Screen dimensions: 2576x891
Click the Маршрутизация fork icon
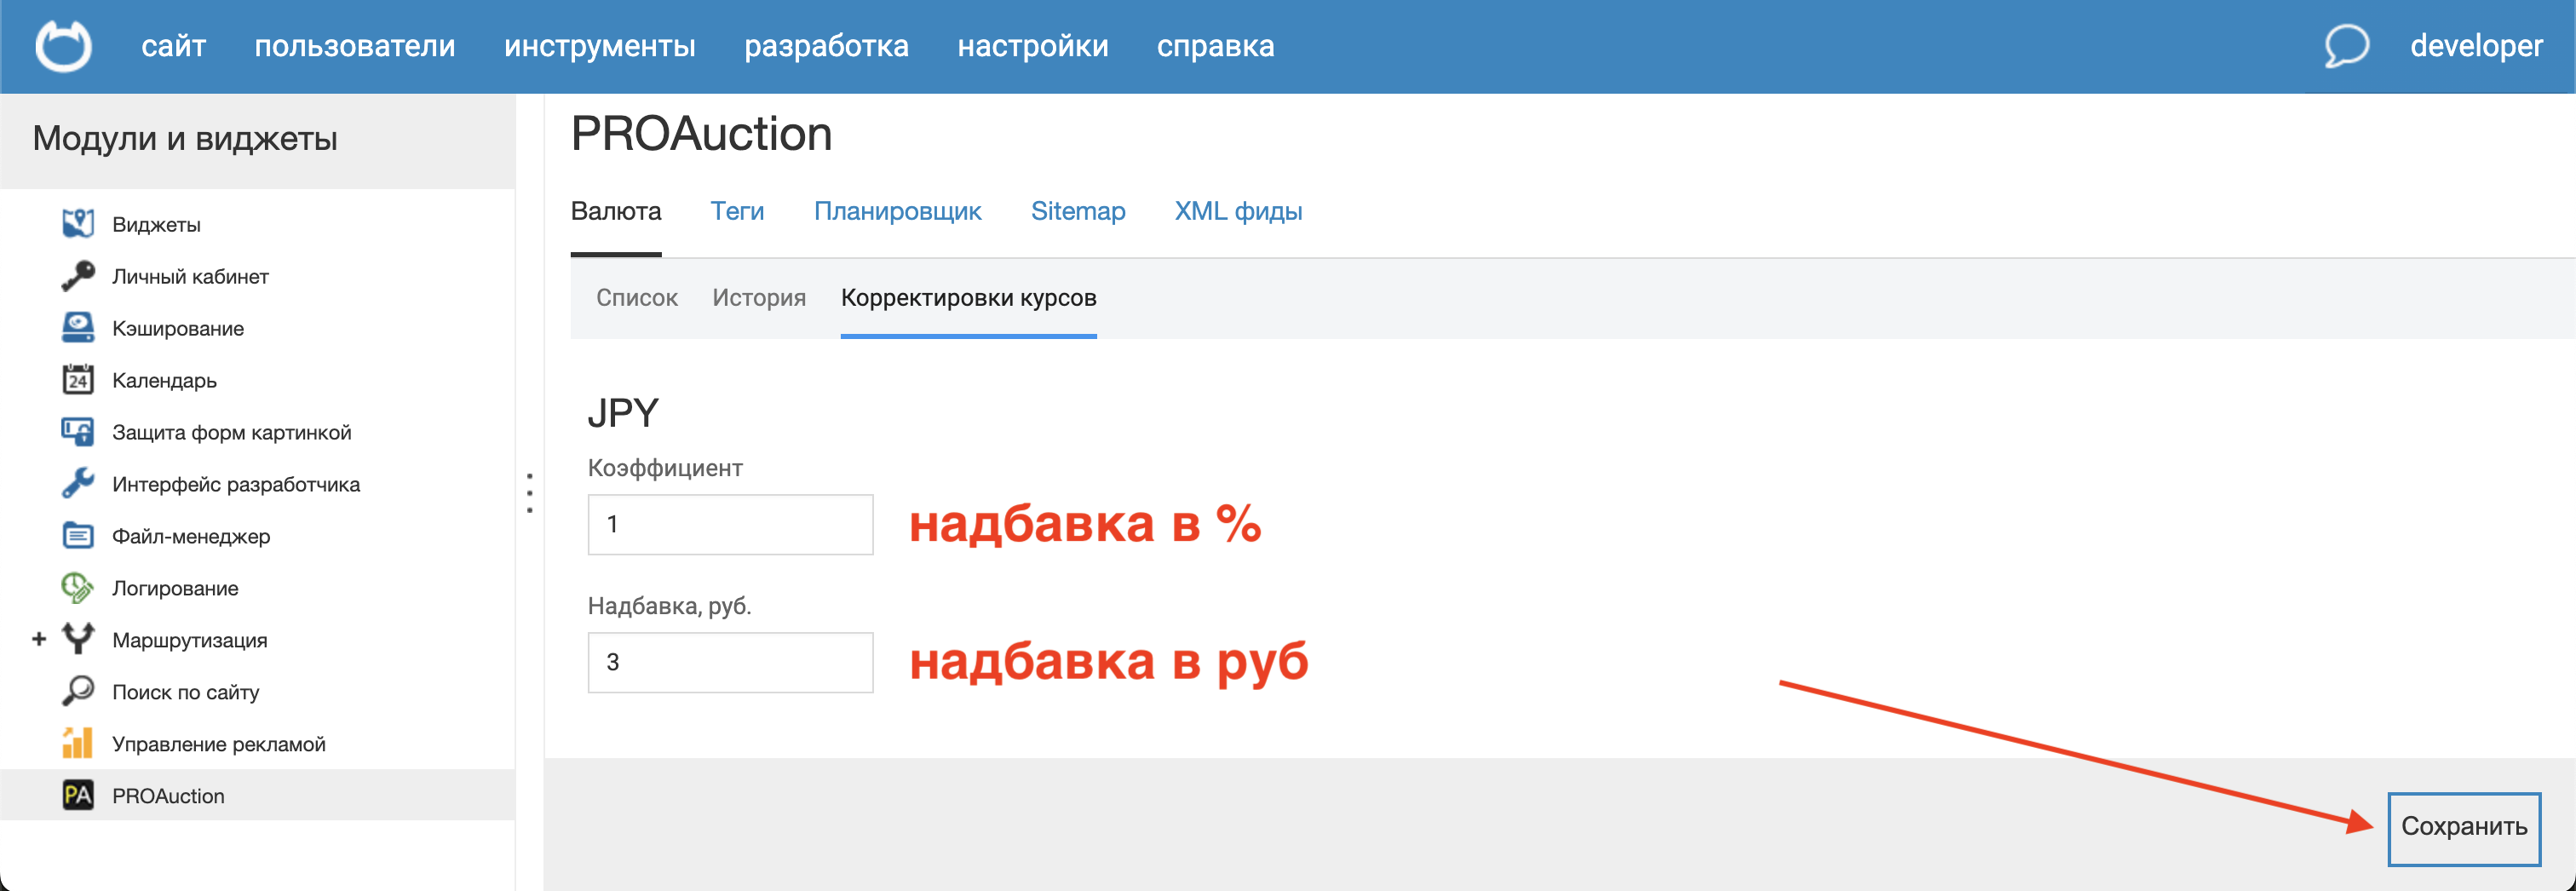[78, 640]
